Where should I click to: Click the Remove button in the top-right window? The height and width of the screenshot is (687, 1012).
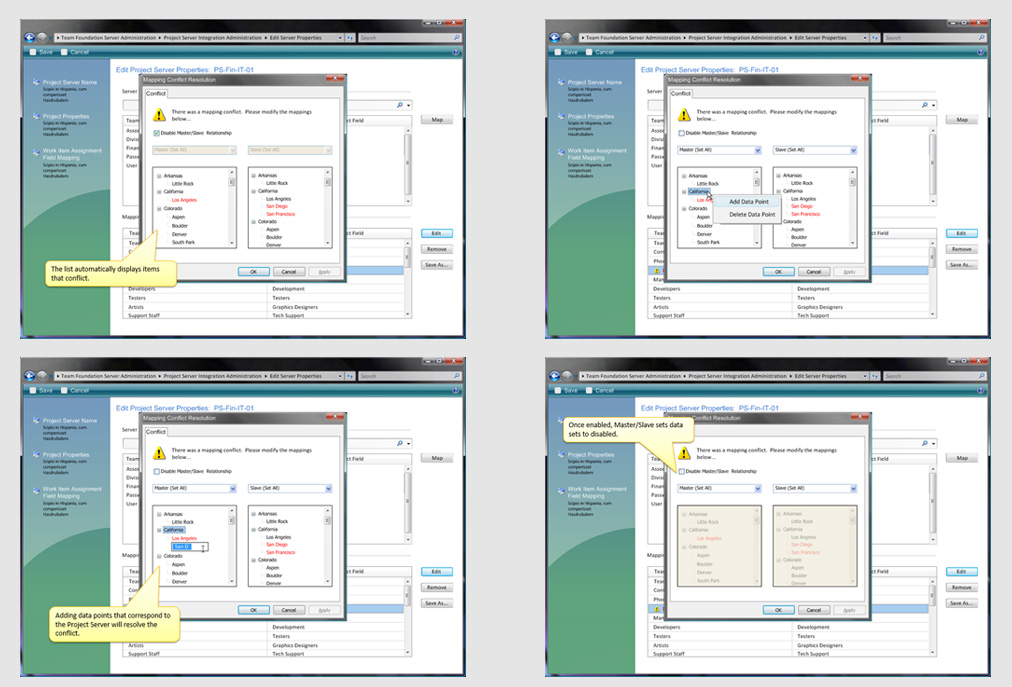961,249
